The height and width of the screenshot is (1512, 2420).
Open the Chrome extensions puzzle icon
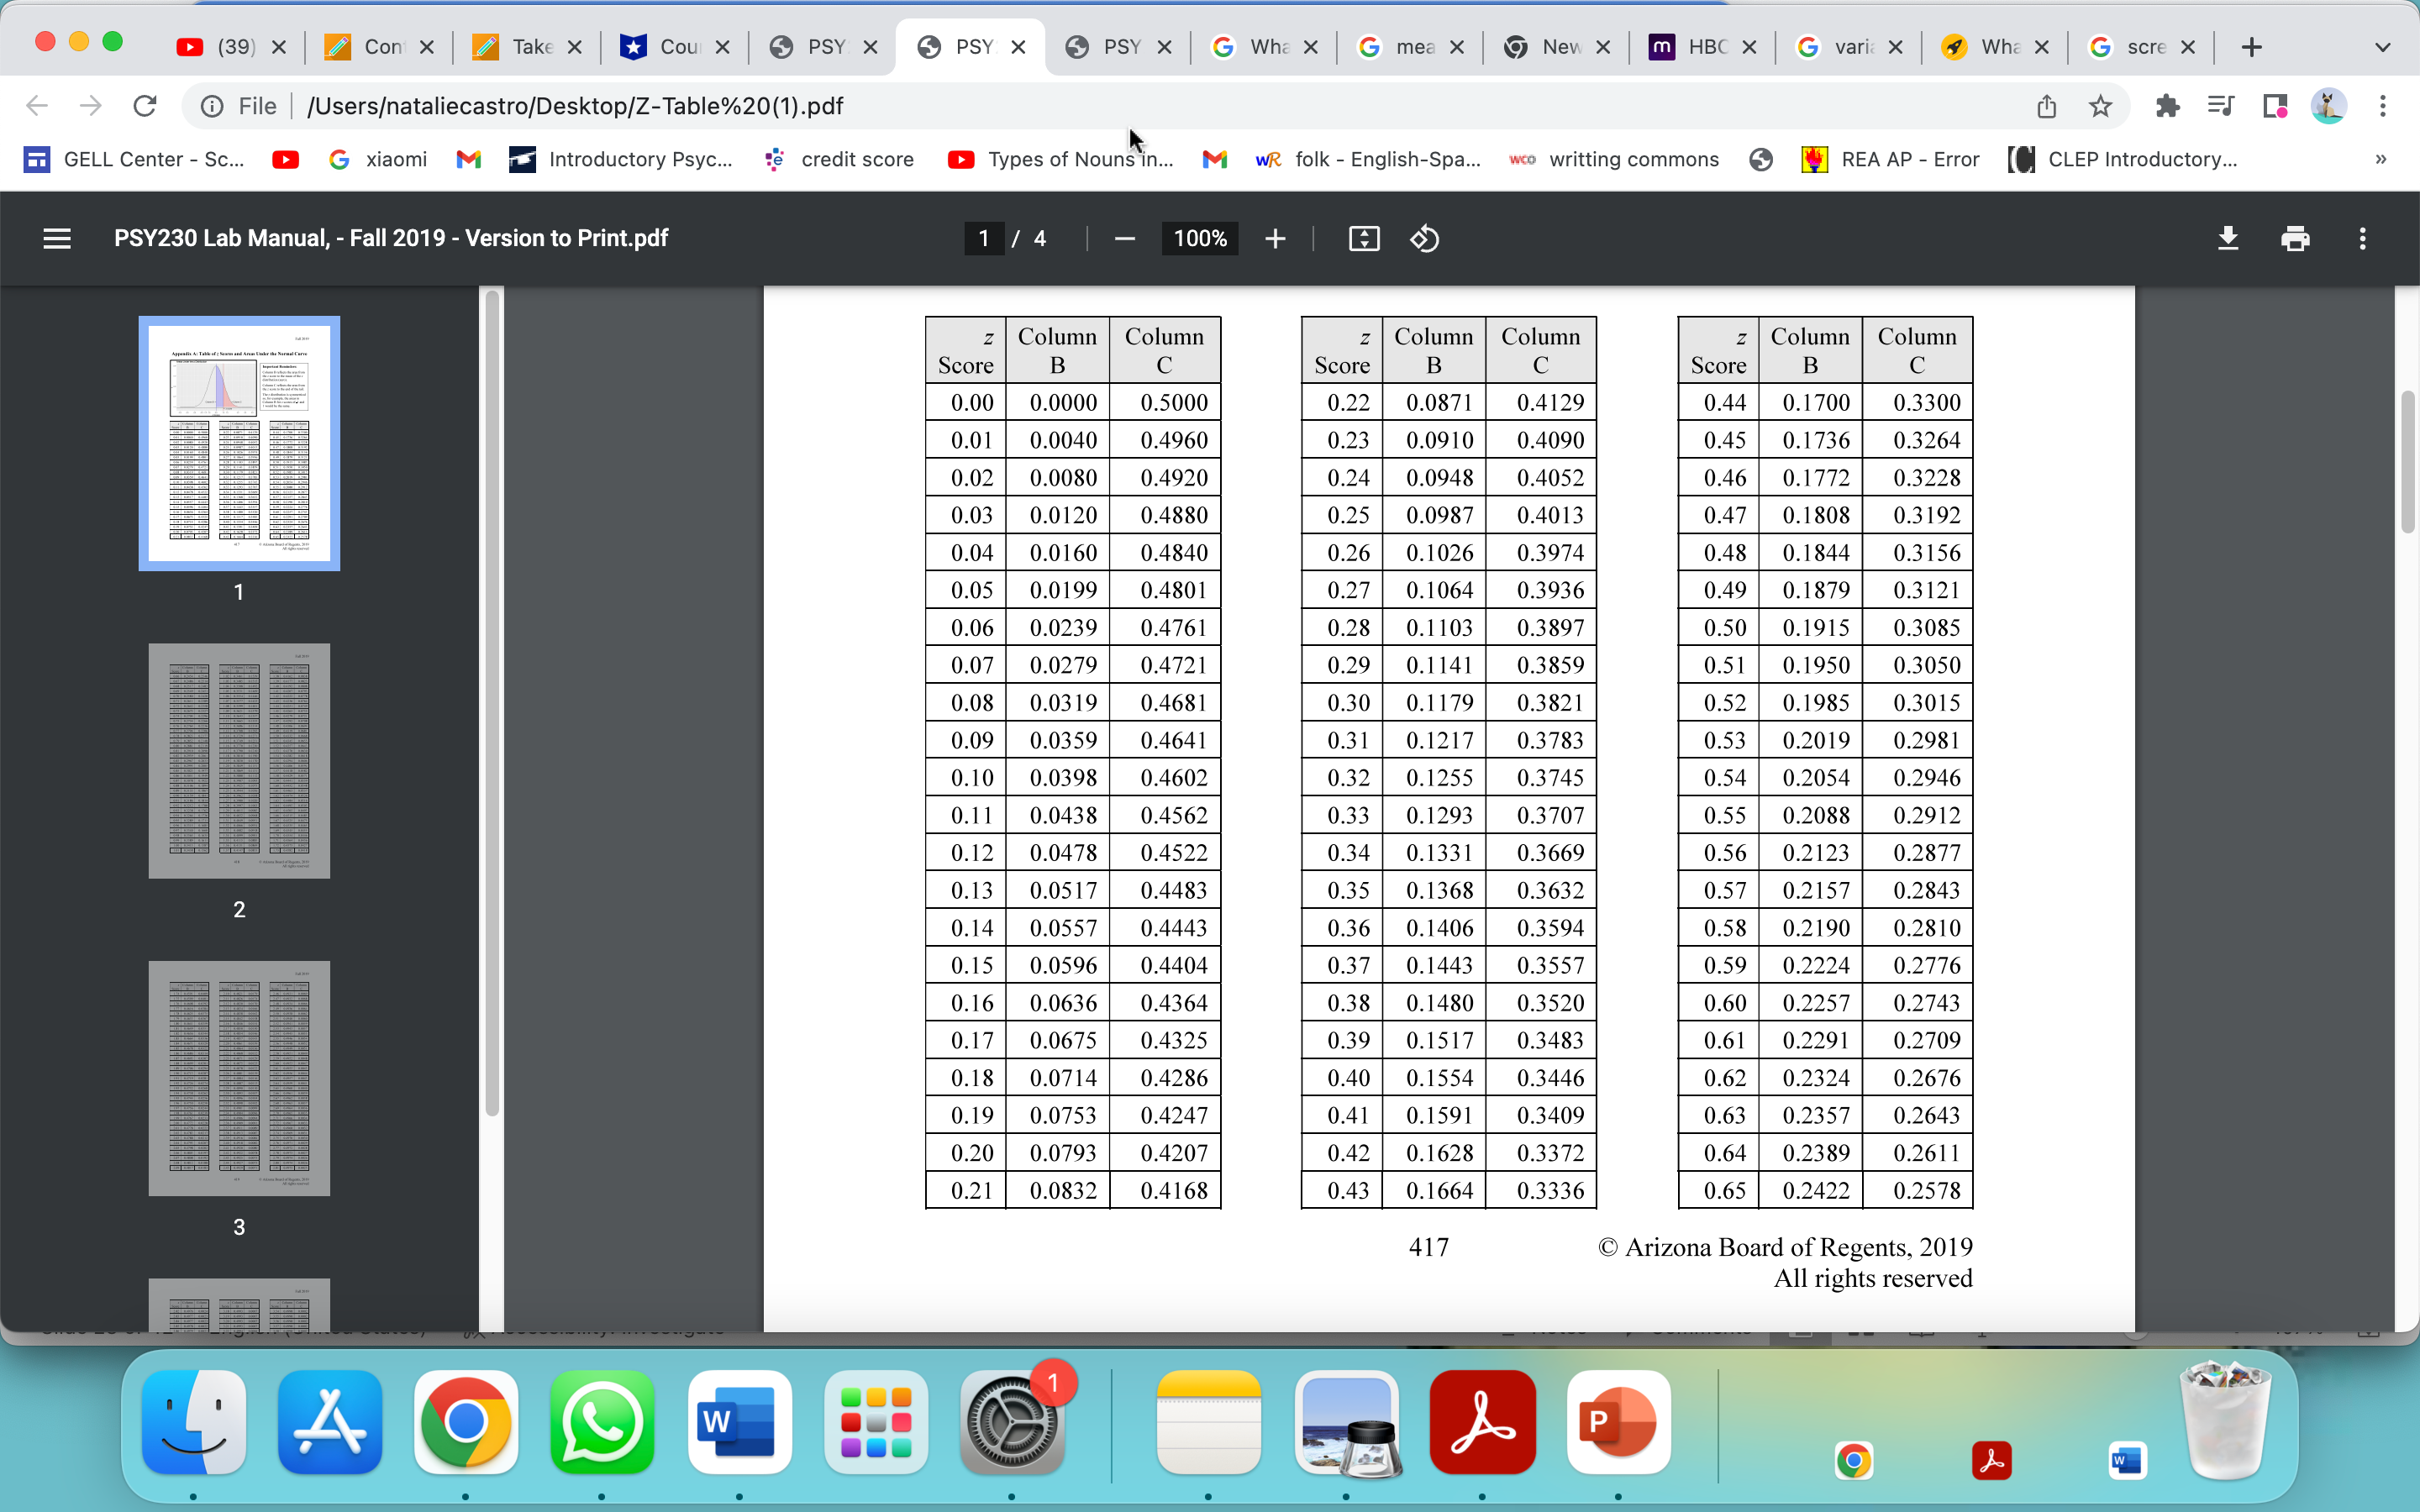pyautogui.click(x=2167, y=106)
